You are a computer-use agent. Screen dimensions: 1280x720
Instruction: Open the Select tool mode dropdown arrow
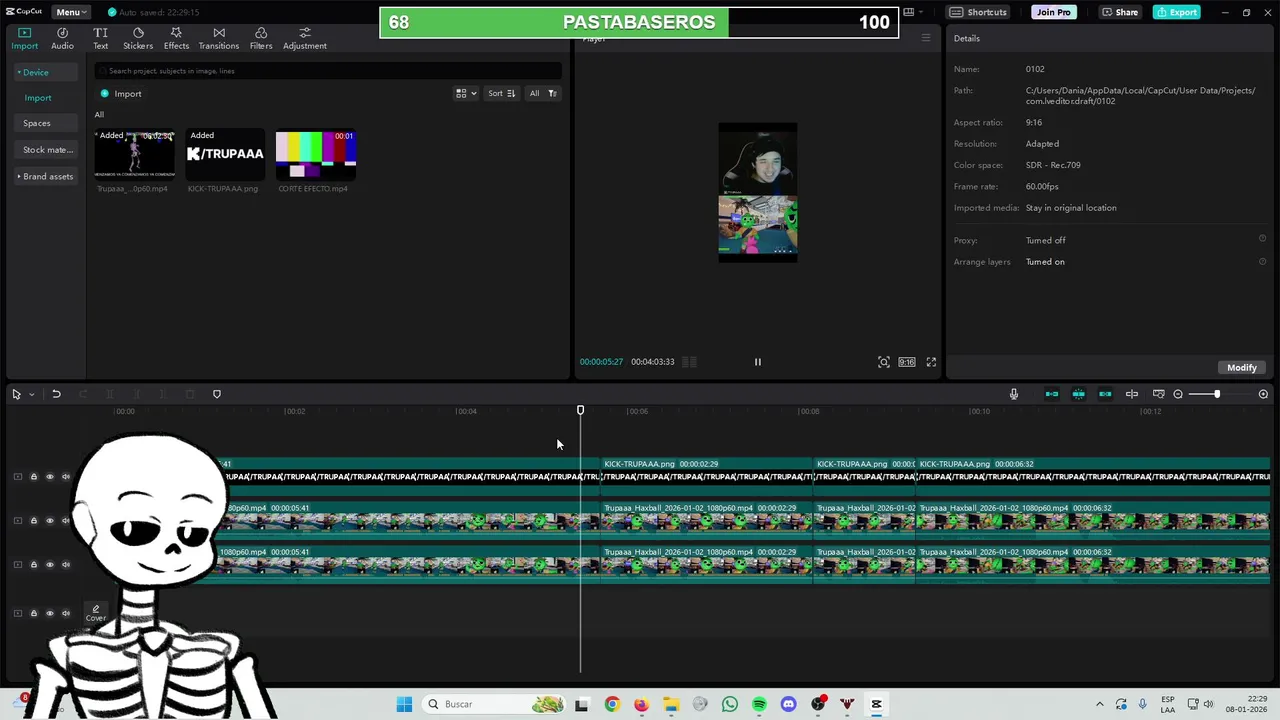pyautogui.click(x=31, y=394)
